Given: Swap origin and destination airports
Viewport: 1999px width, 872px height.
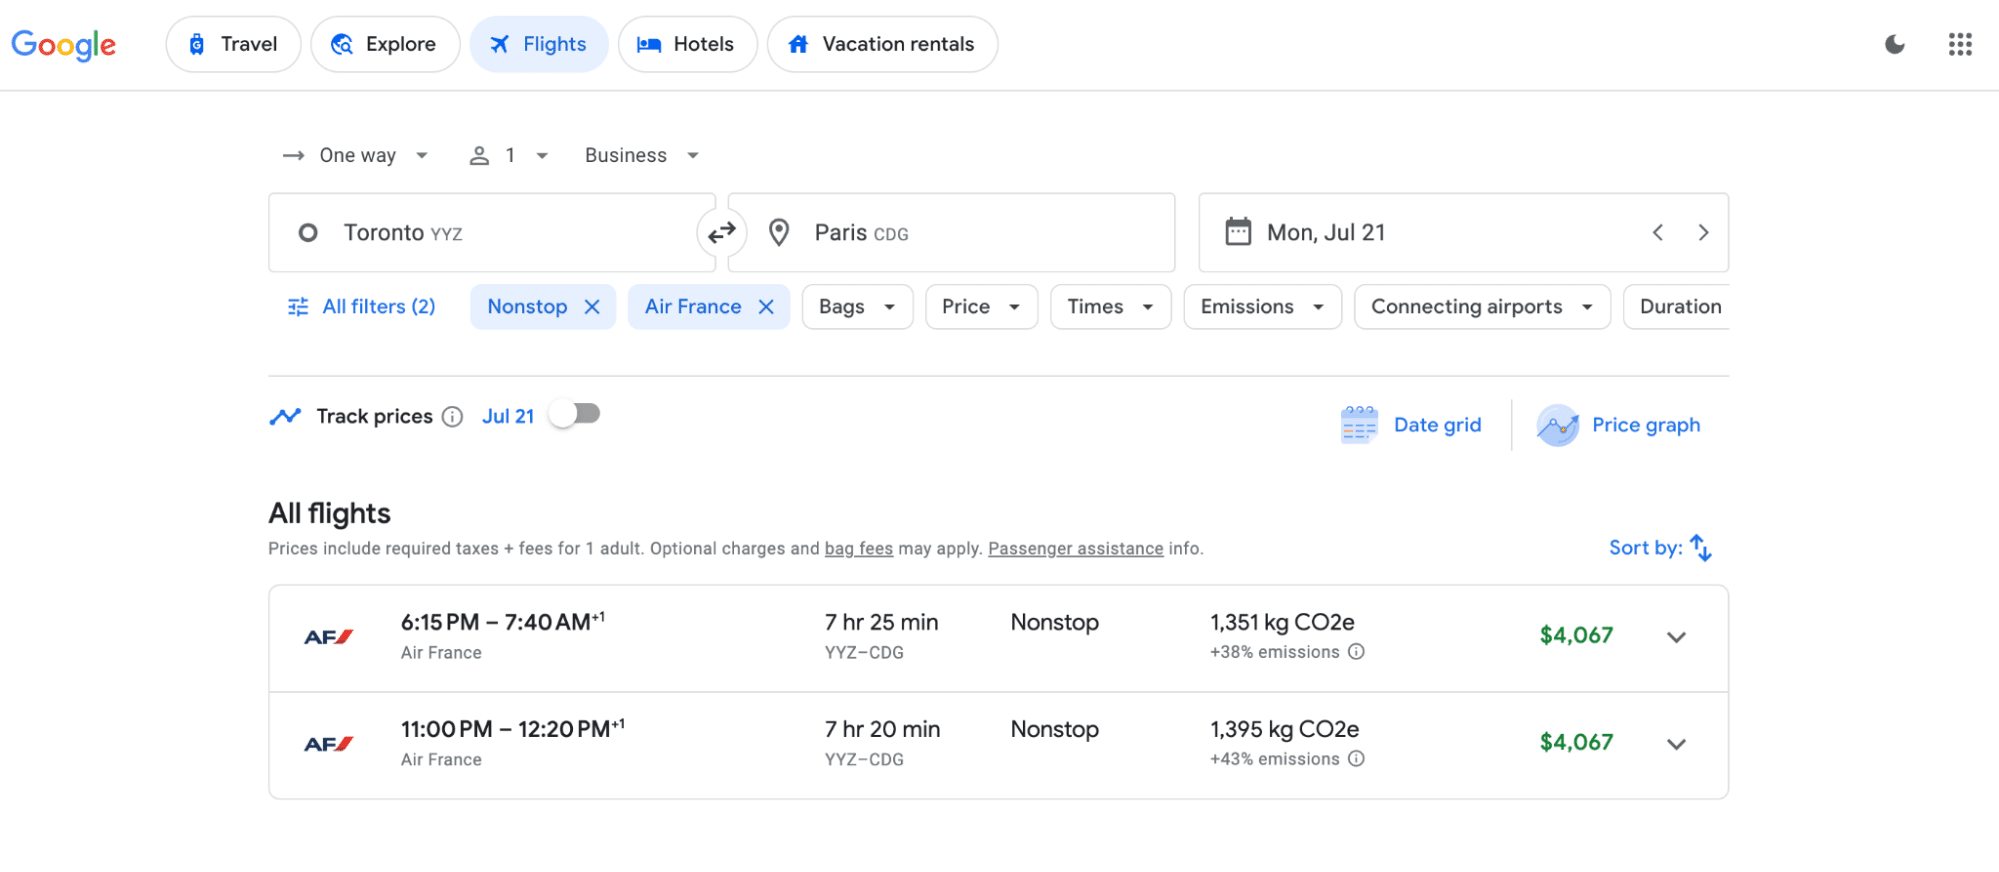Looking at the screenshot, I should pyautogui.click(x=721, y=233).
